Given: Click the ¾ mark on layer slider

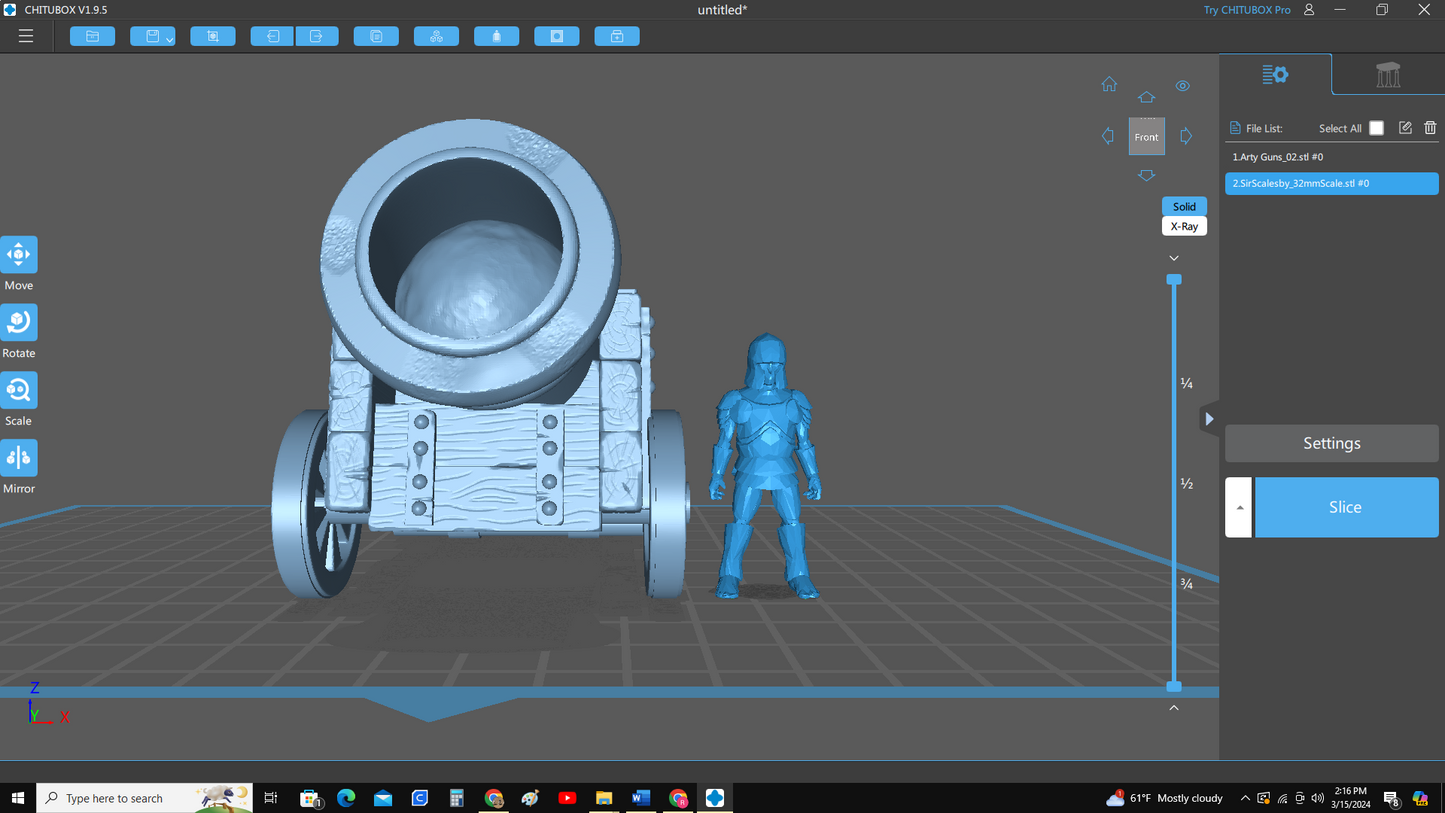Looking at the screenshot, I should (1187, 584).
